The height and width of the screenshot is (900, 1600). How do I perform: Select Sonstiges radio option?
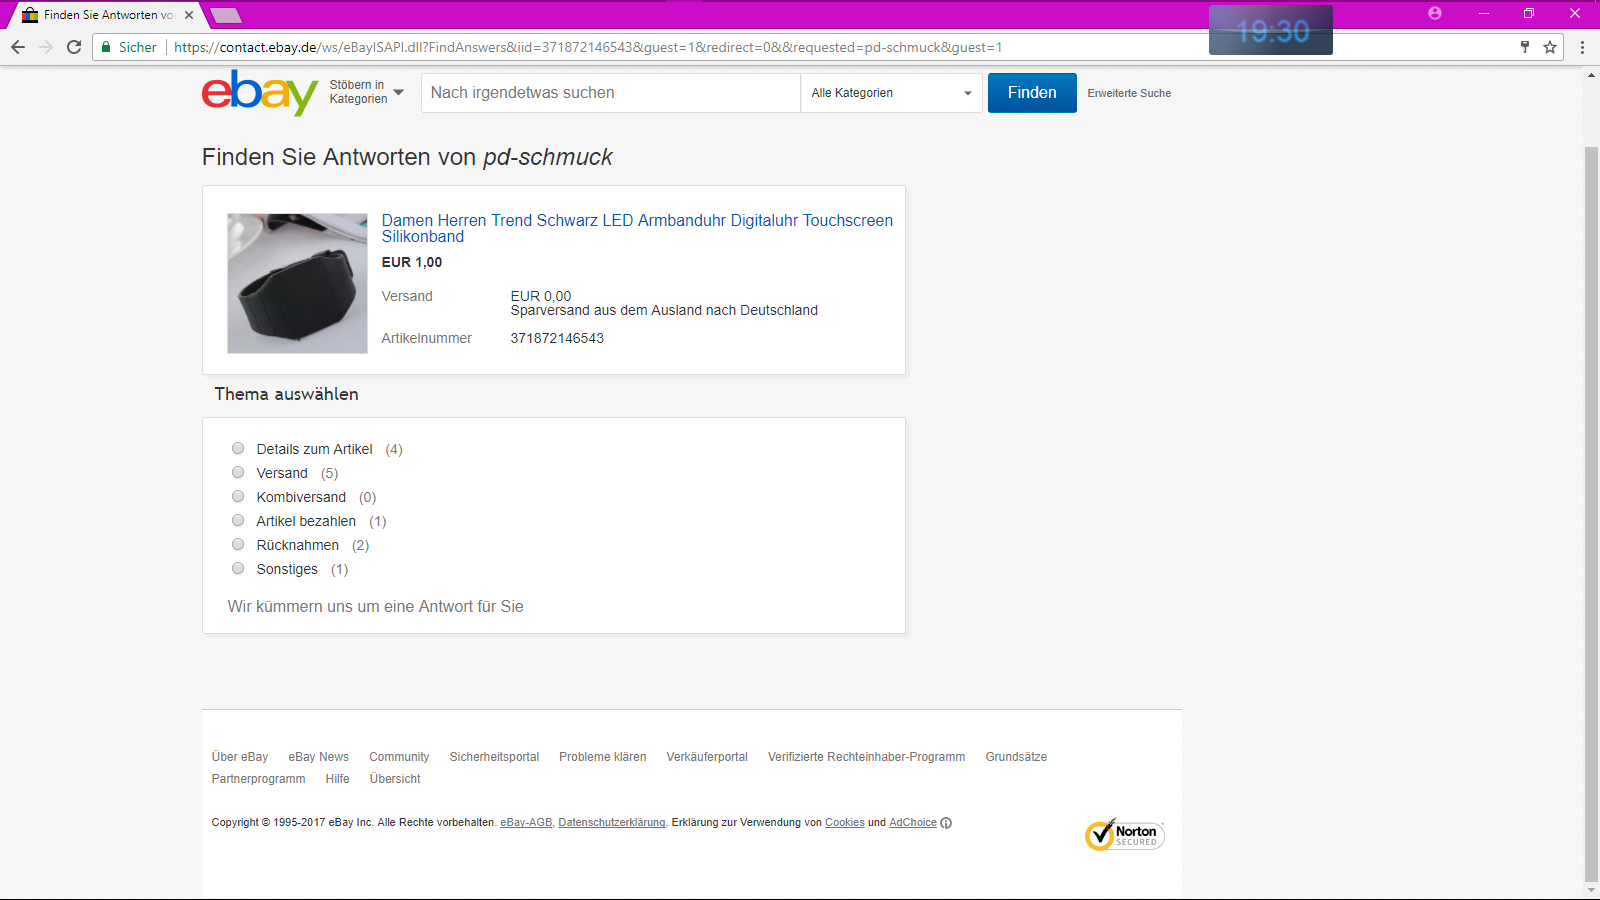click(238, 568)
